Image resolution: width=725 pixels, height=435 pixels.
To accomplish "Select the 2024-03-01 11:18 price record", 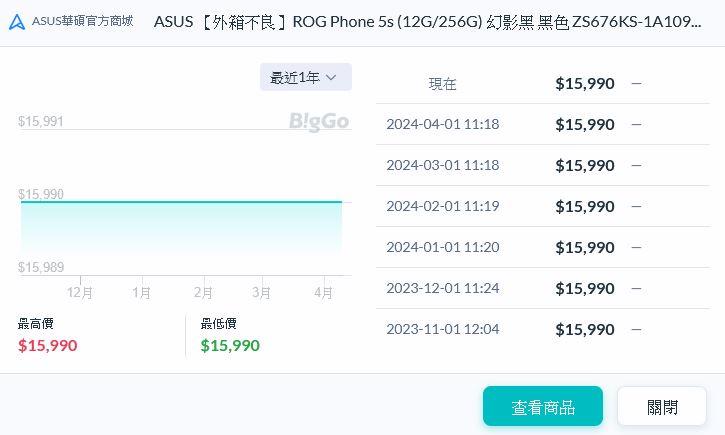I will [542, 165].
